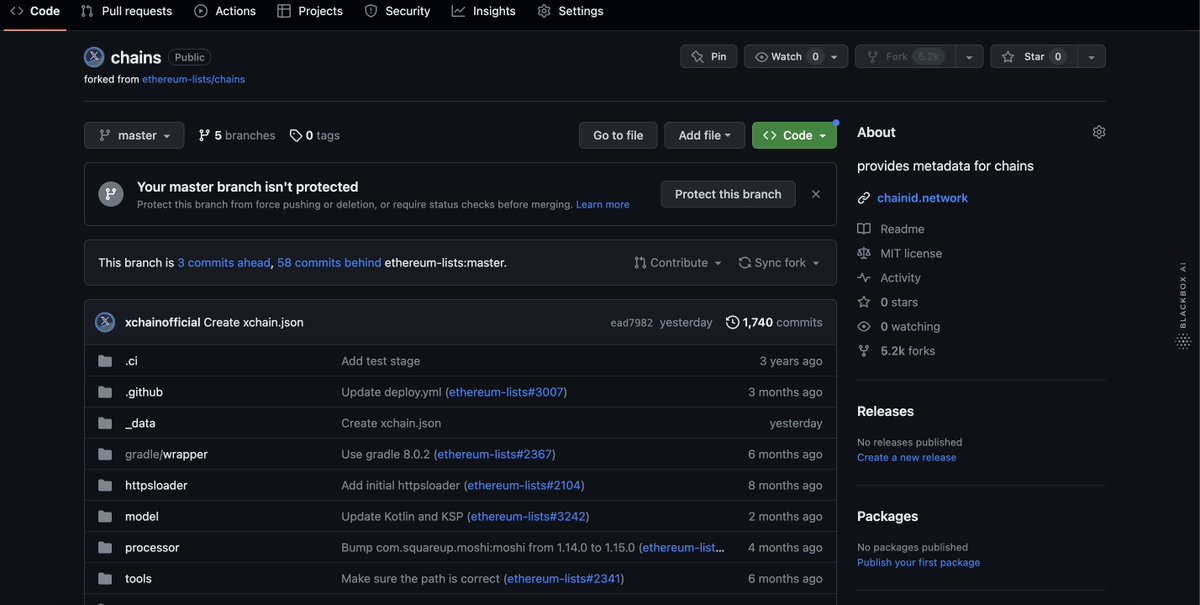Image resolution: width=1200 pixels, height=605 pixels.
Task: Open the master branch selector
Action: (x=134, y=135)
